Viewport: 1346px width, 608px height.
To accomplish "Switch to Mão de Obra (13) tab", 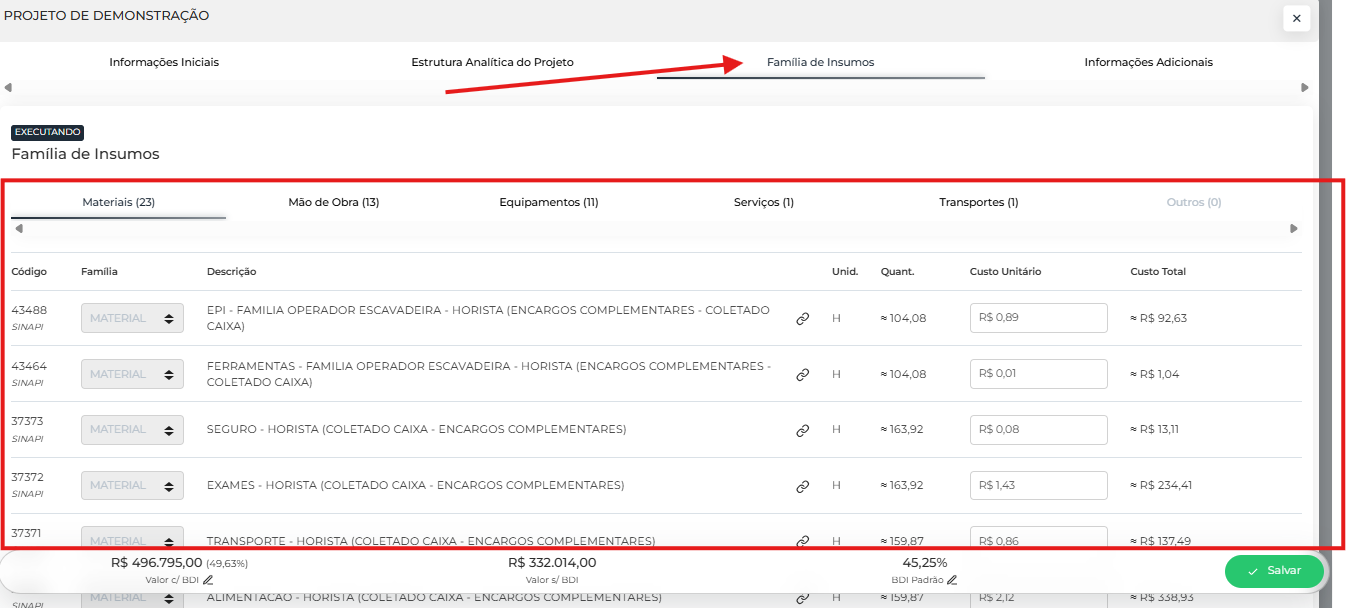I will [333, 202].
